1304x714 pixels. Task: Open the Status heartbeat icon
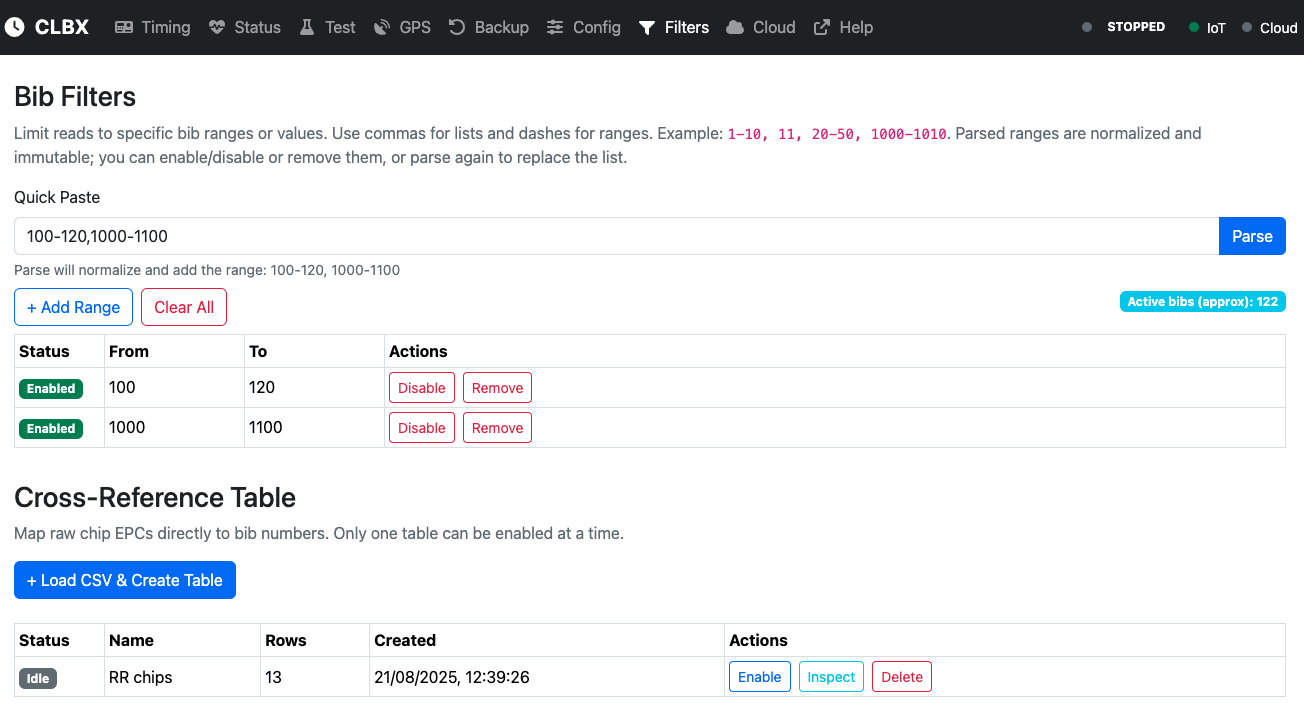217,27
